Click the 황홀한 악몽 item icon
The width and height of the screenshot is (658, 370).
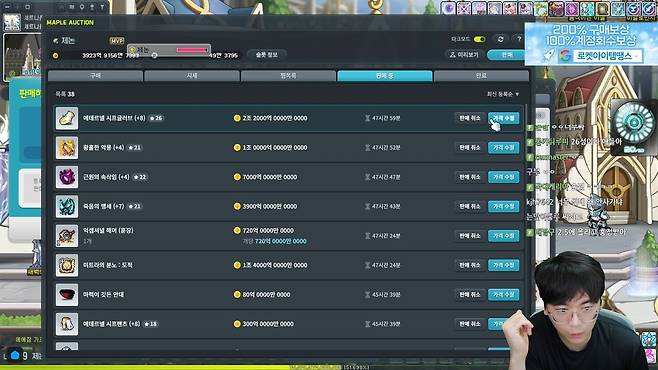(x=67, y=147)
